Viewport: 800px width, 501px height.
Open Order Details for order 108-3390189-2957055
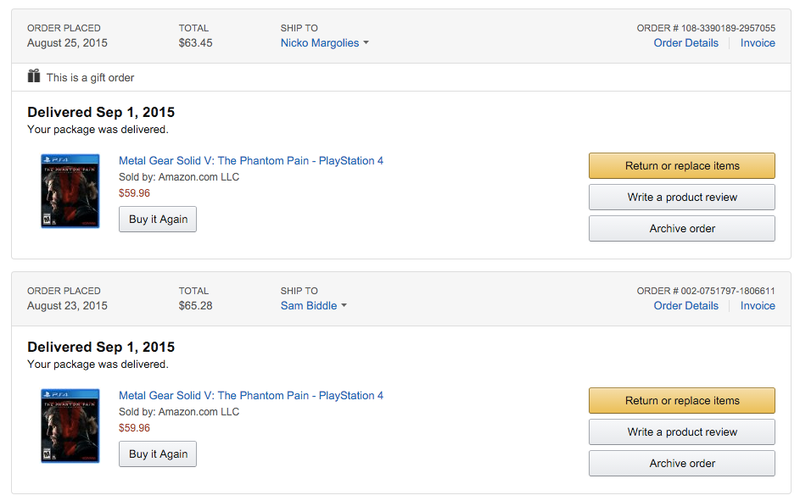click(x=686, y=43)
